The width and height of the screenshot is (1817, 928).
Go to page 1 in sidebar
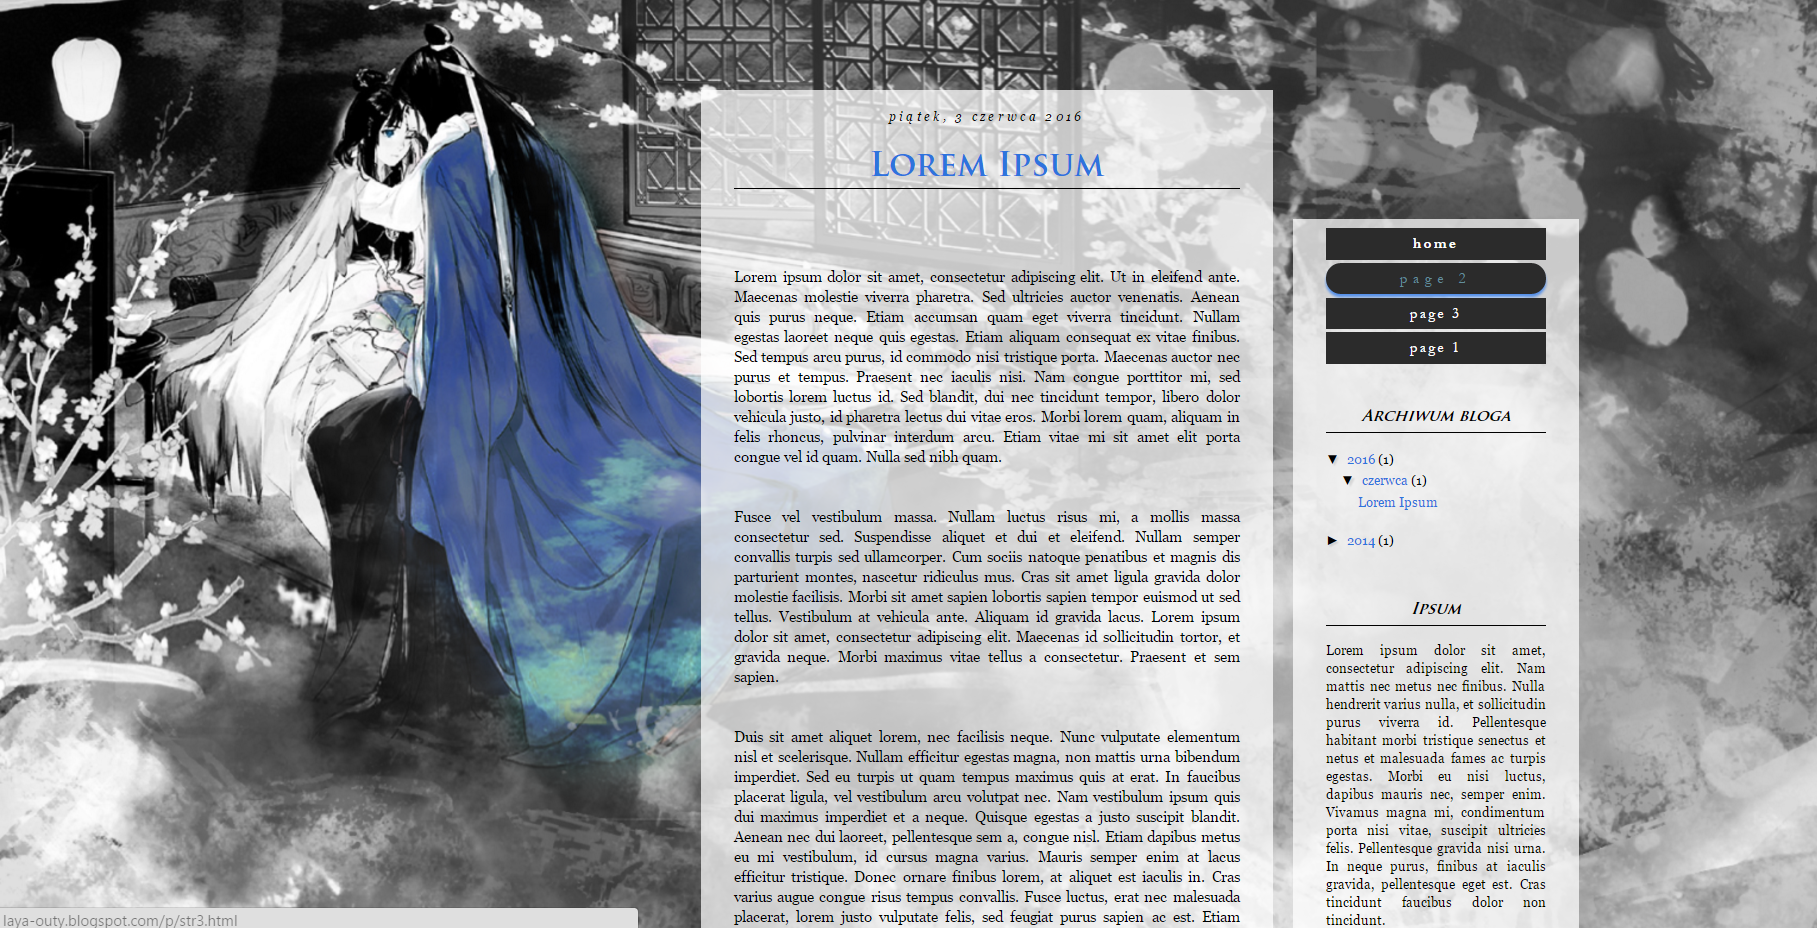coord(1435,348)
